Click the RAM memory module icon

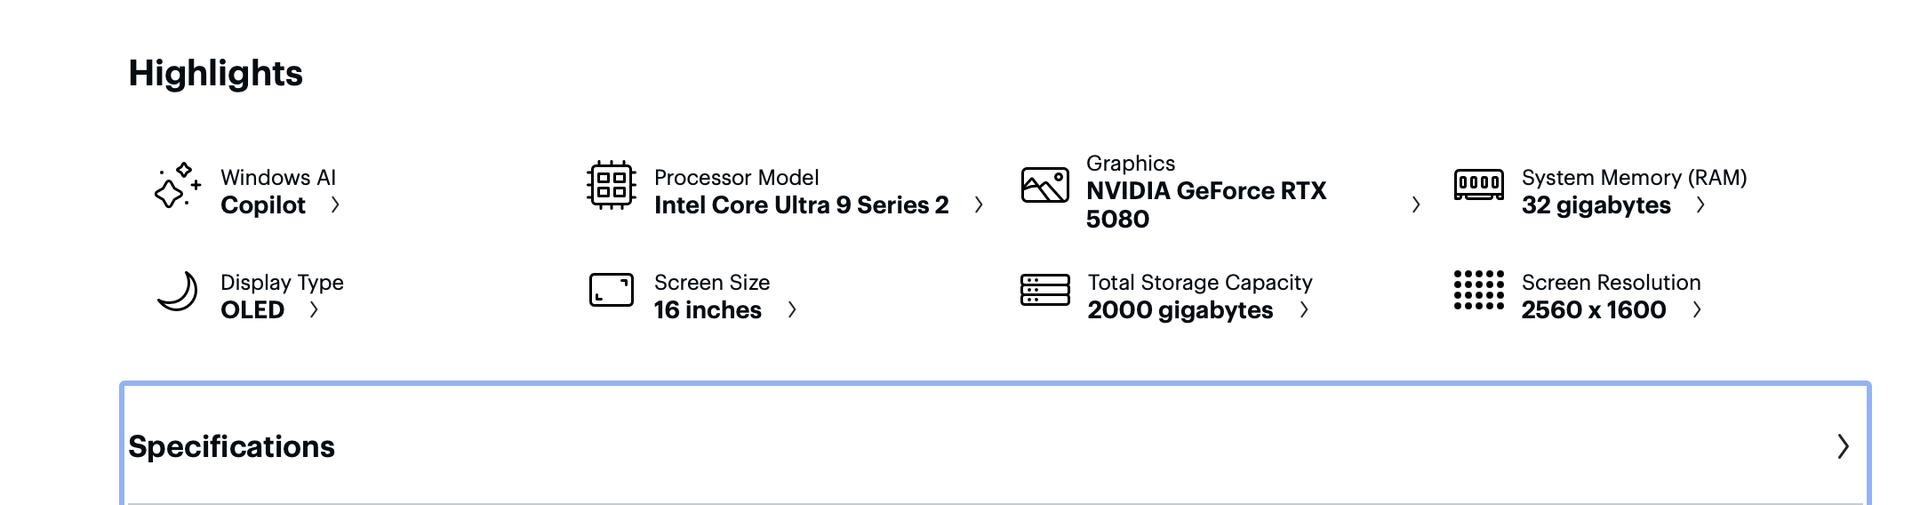click(x=1478, y=185)
